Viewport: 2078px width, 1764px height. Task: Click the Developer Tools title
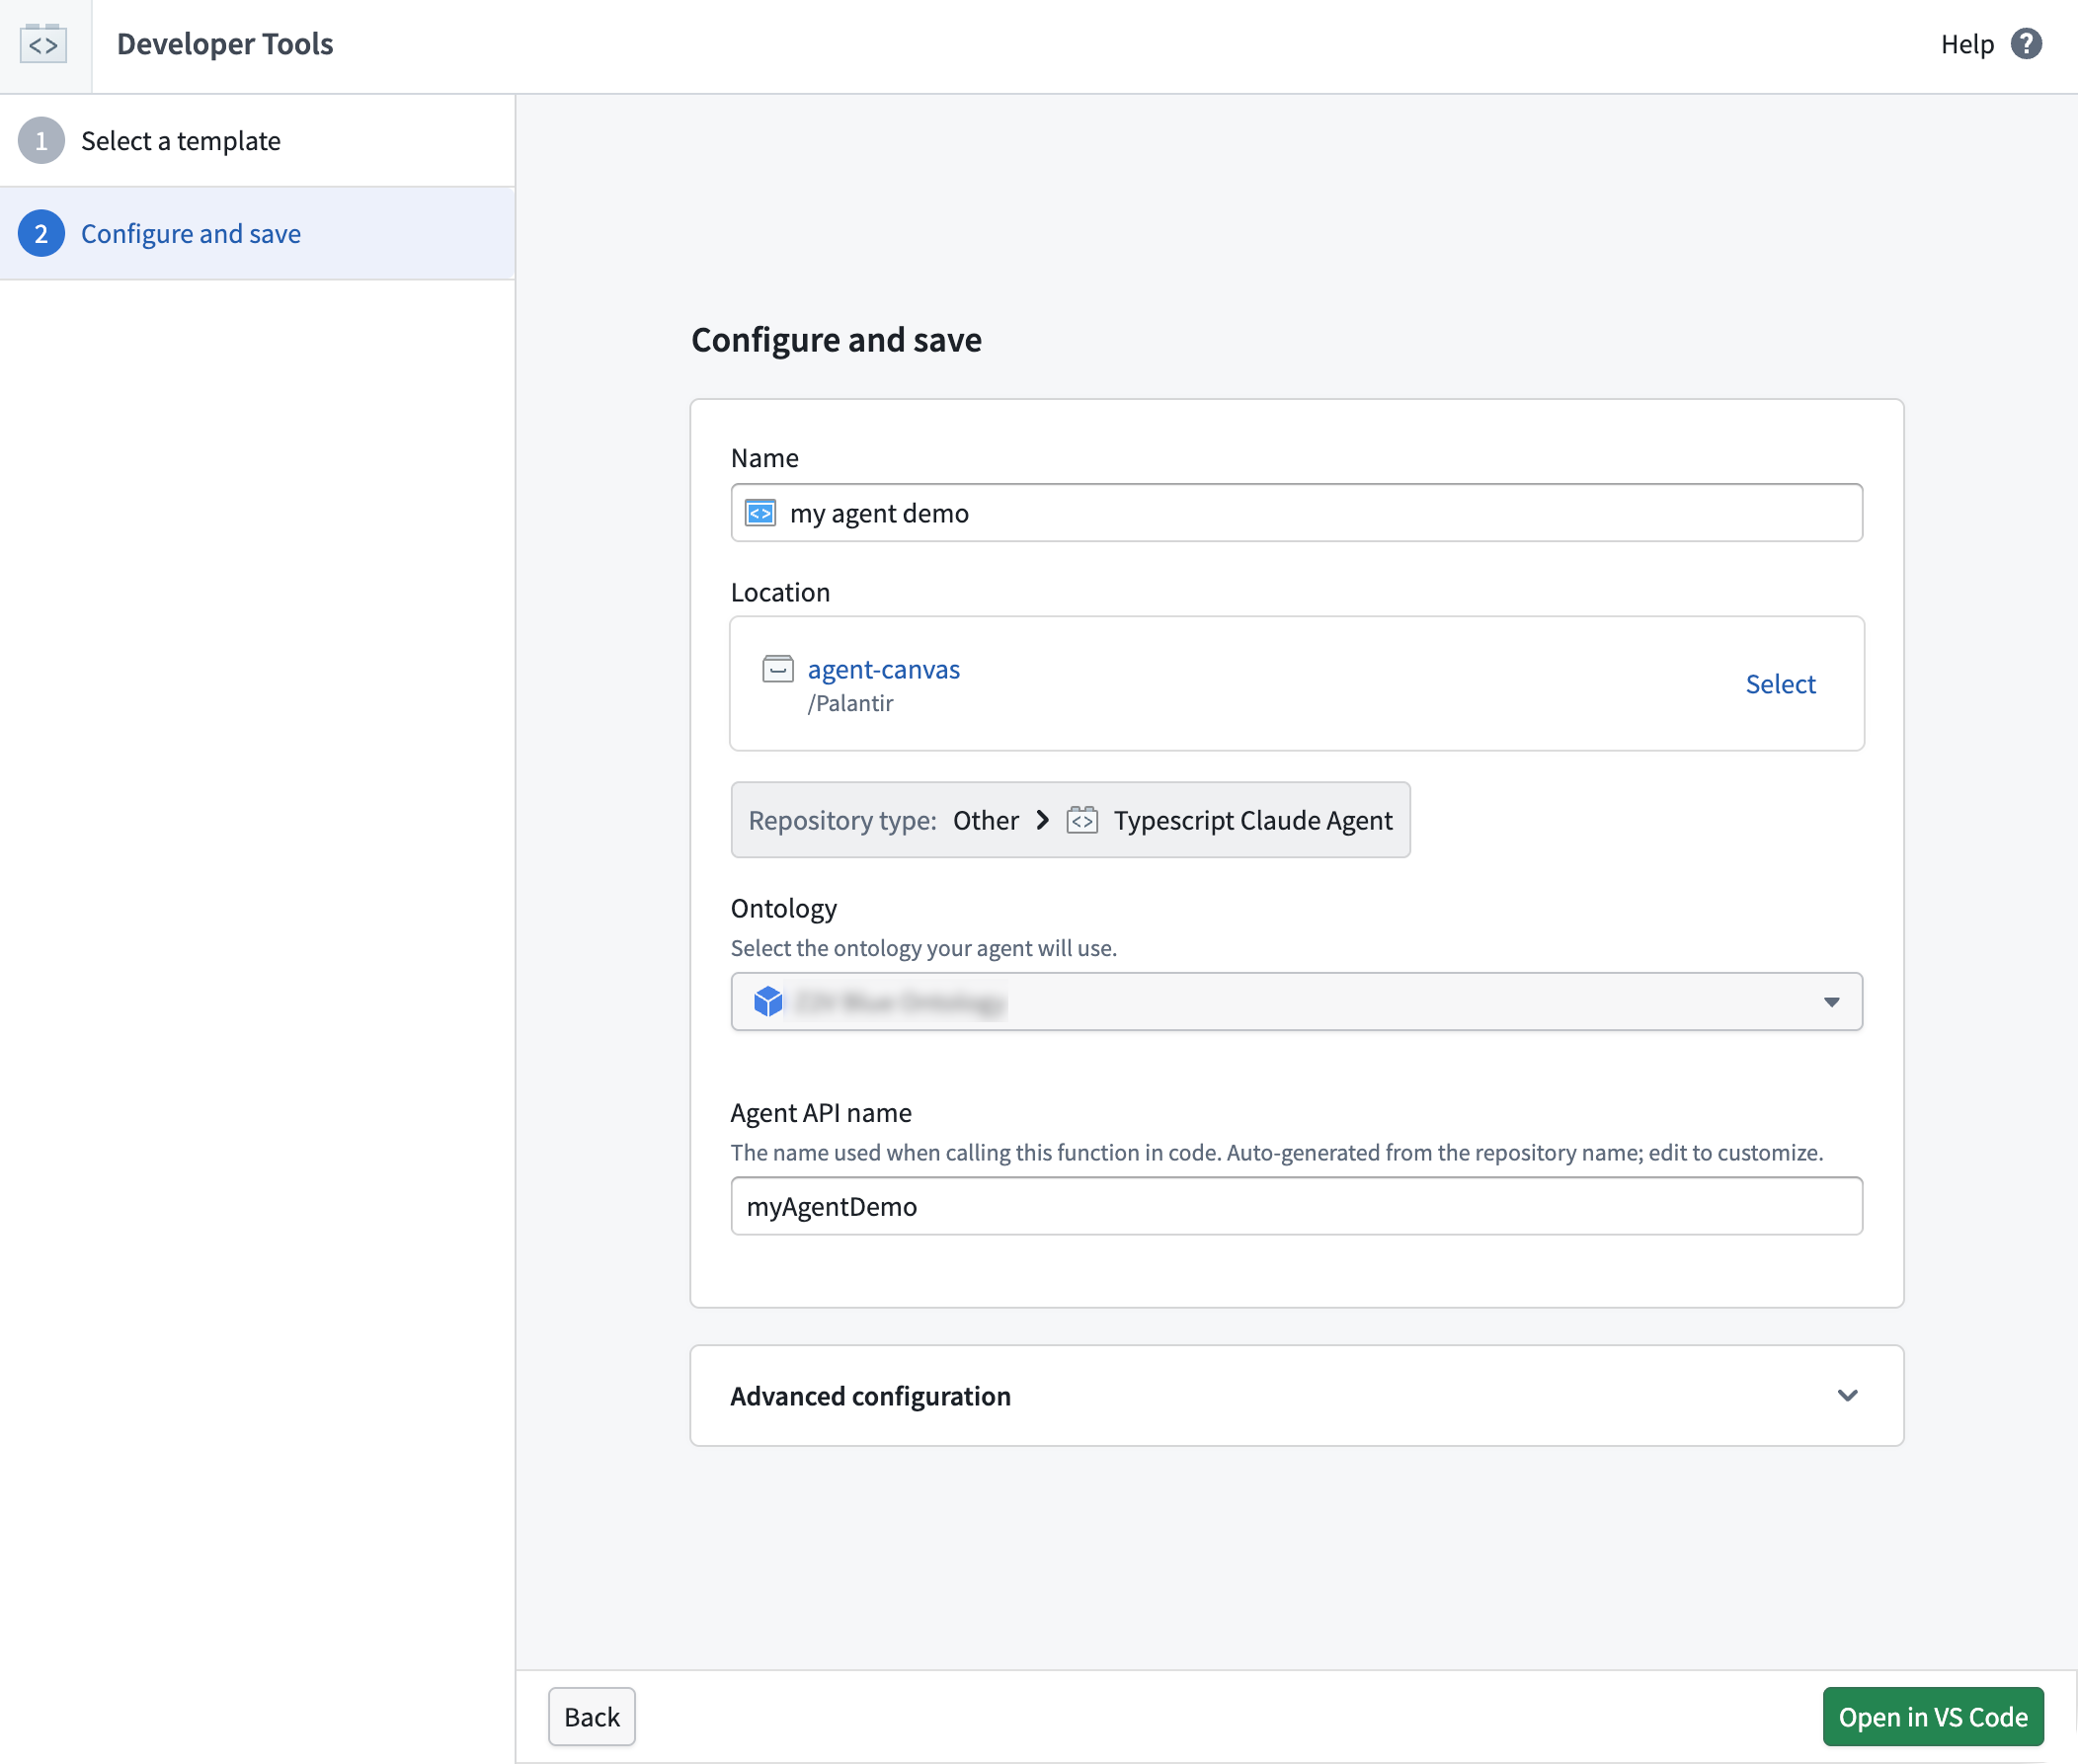pyautogui.click(x=225, y=44)
